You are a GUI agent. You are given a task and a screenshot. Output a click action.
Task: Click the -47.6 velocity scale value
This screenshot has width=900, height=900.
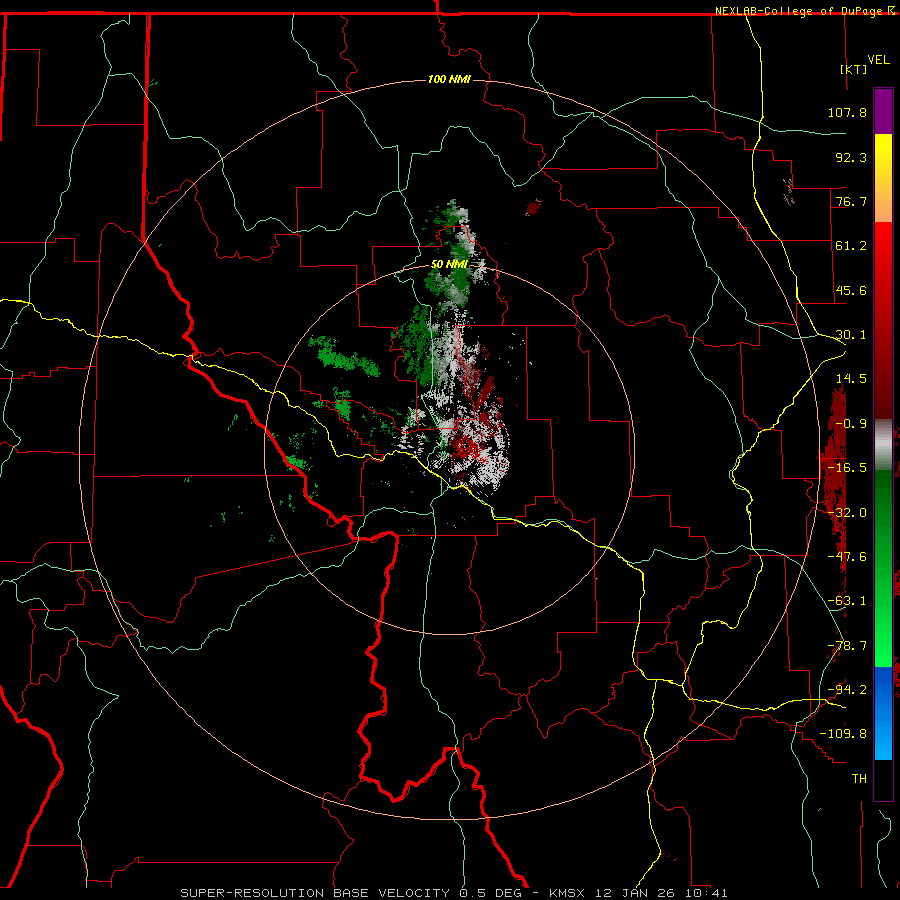pyautogui.click(x=847, y=557)
